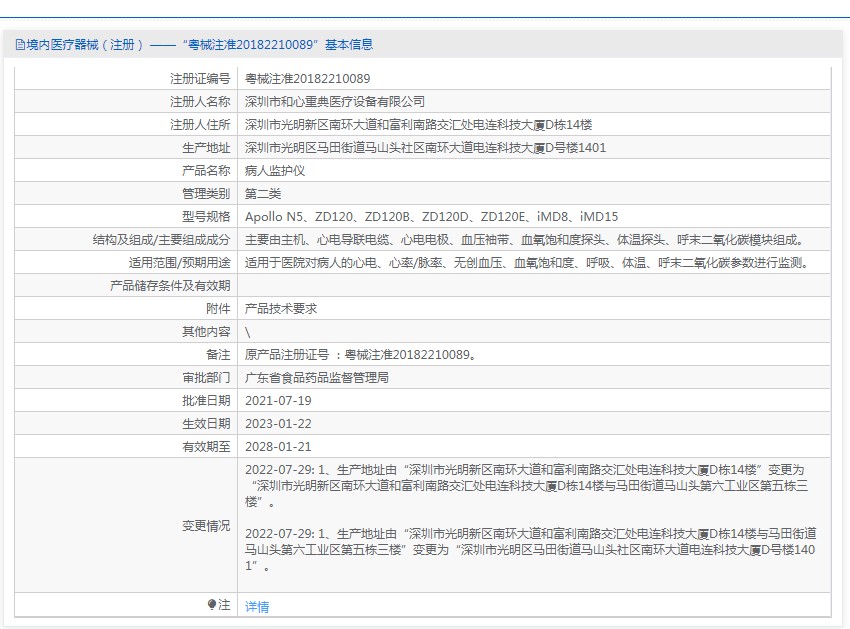Click the 广东省食品药品监督管理局 value
Image resolution: width=850 pixels, height=629 pixels.
click(317, 378)
